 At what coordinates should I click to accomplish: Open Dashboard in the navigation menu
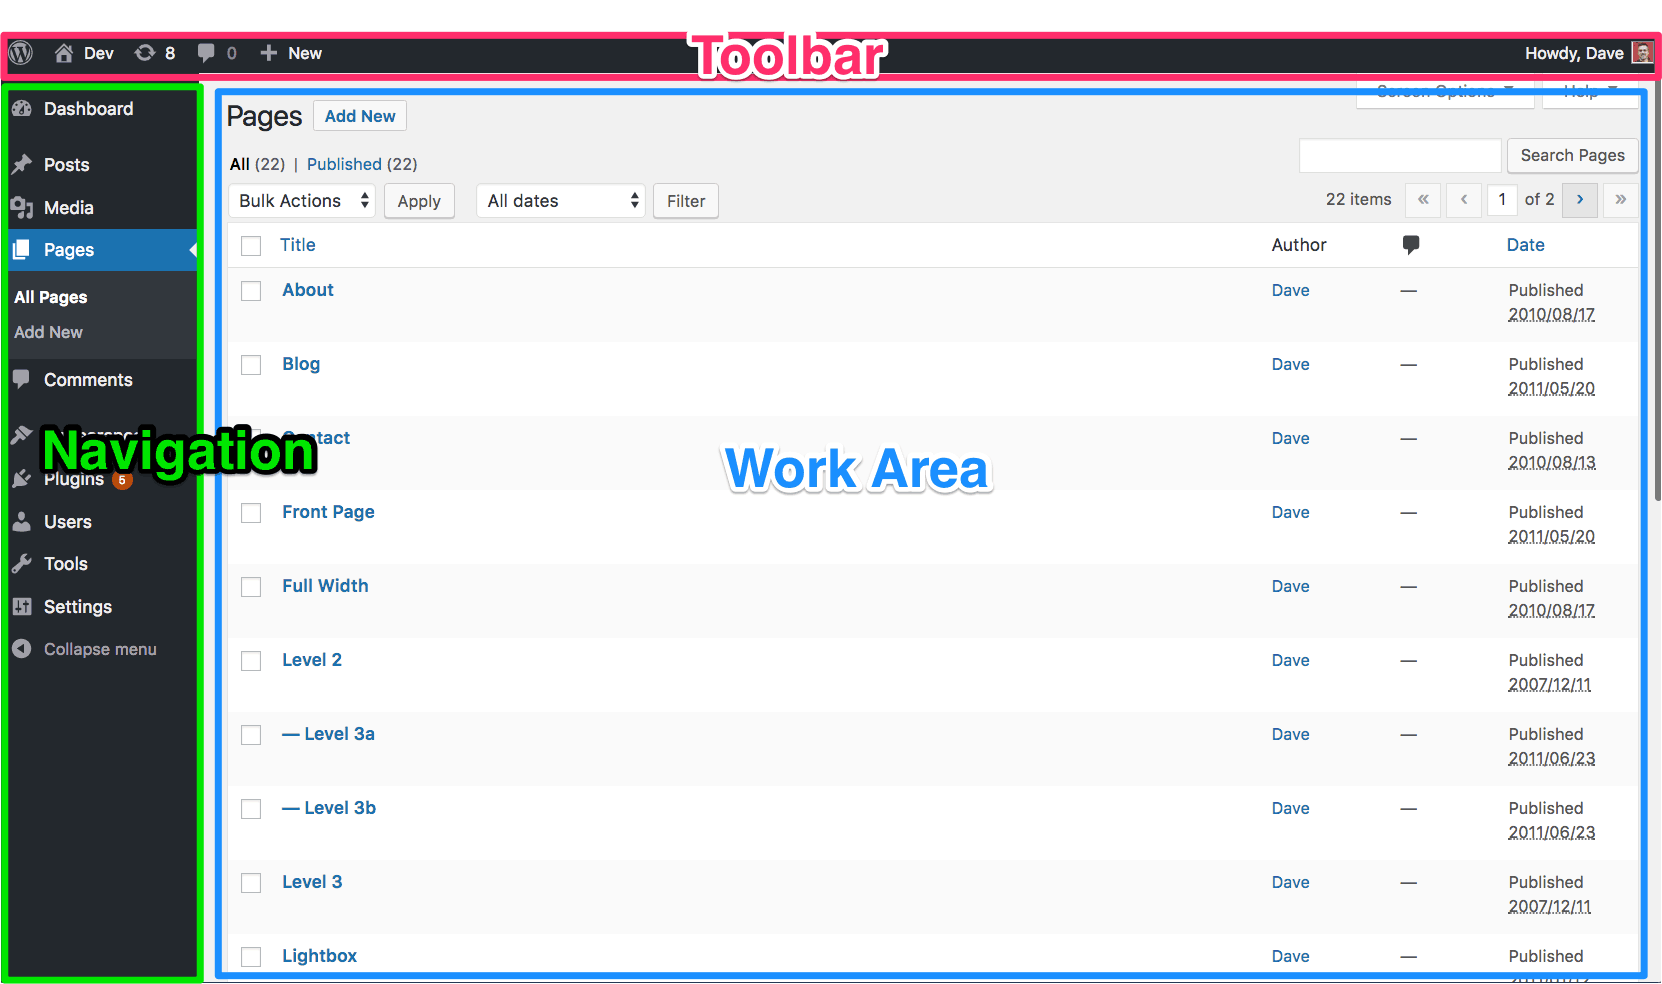(88, 109)
